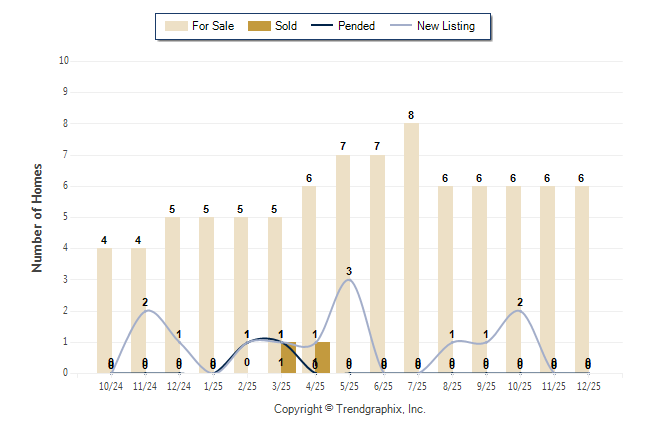Click the 11/24 New Listing peak

[146, 310]
